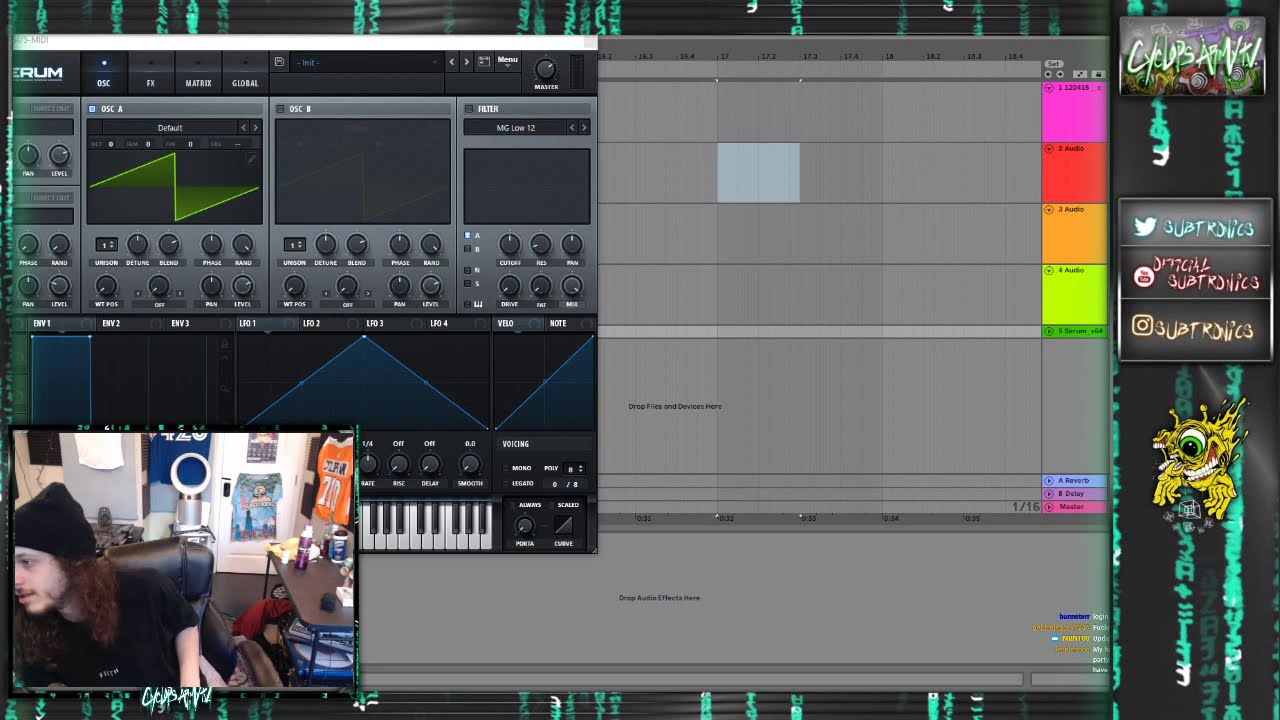This screenshot has width=1280, height=720.
Task: Unfold the 5 Serum_x64 track
Action: pyautogui.click(x=1049, y=331)
